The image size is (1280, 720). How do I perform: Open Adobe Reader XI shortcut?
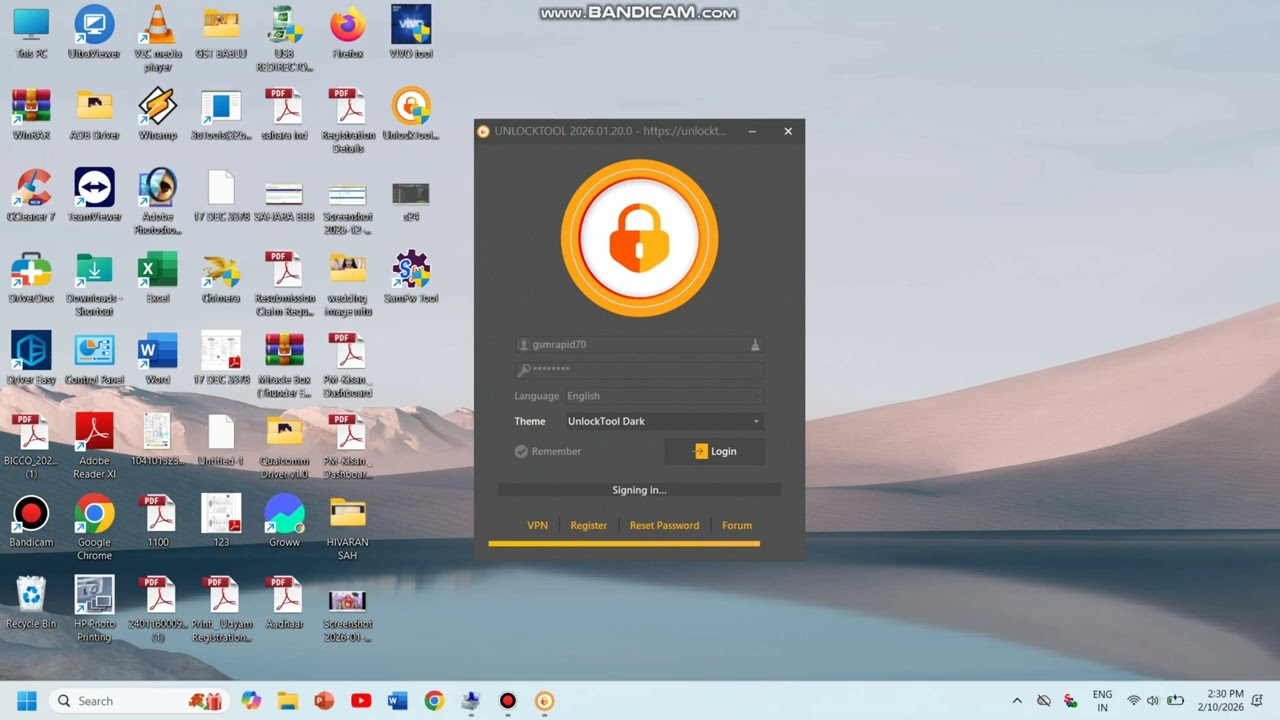94,446
